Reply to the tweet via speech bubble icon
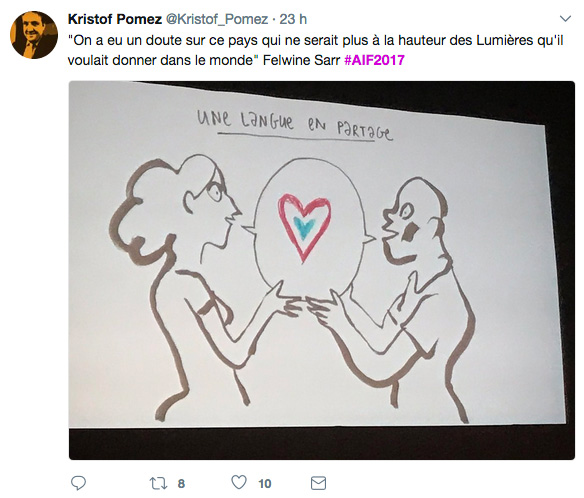 [79, 483]
